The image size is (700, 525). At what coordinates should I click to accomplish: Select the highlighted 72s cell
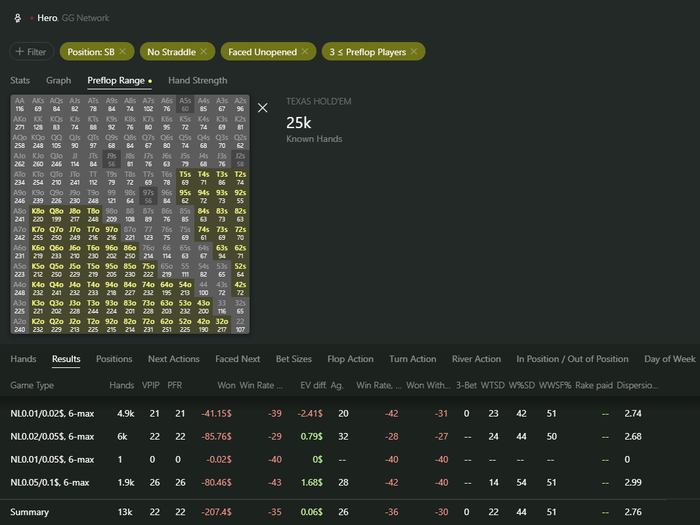point(240,233)
